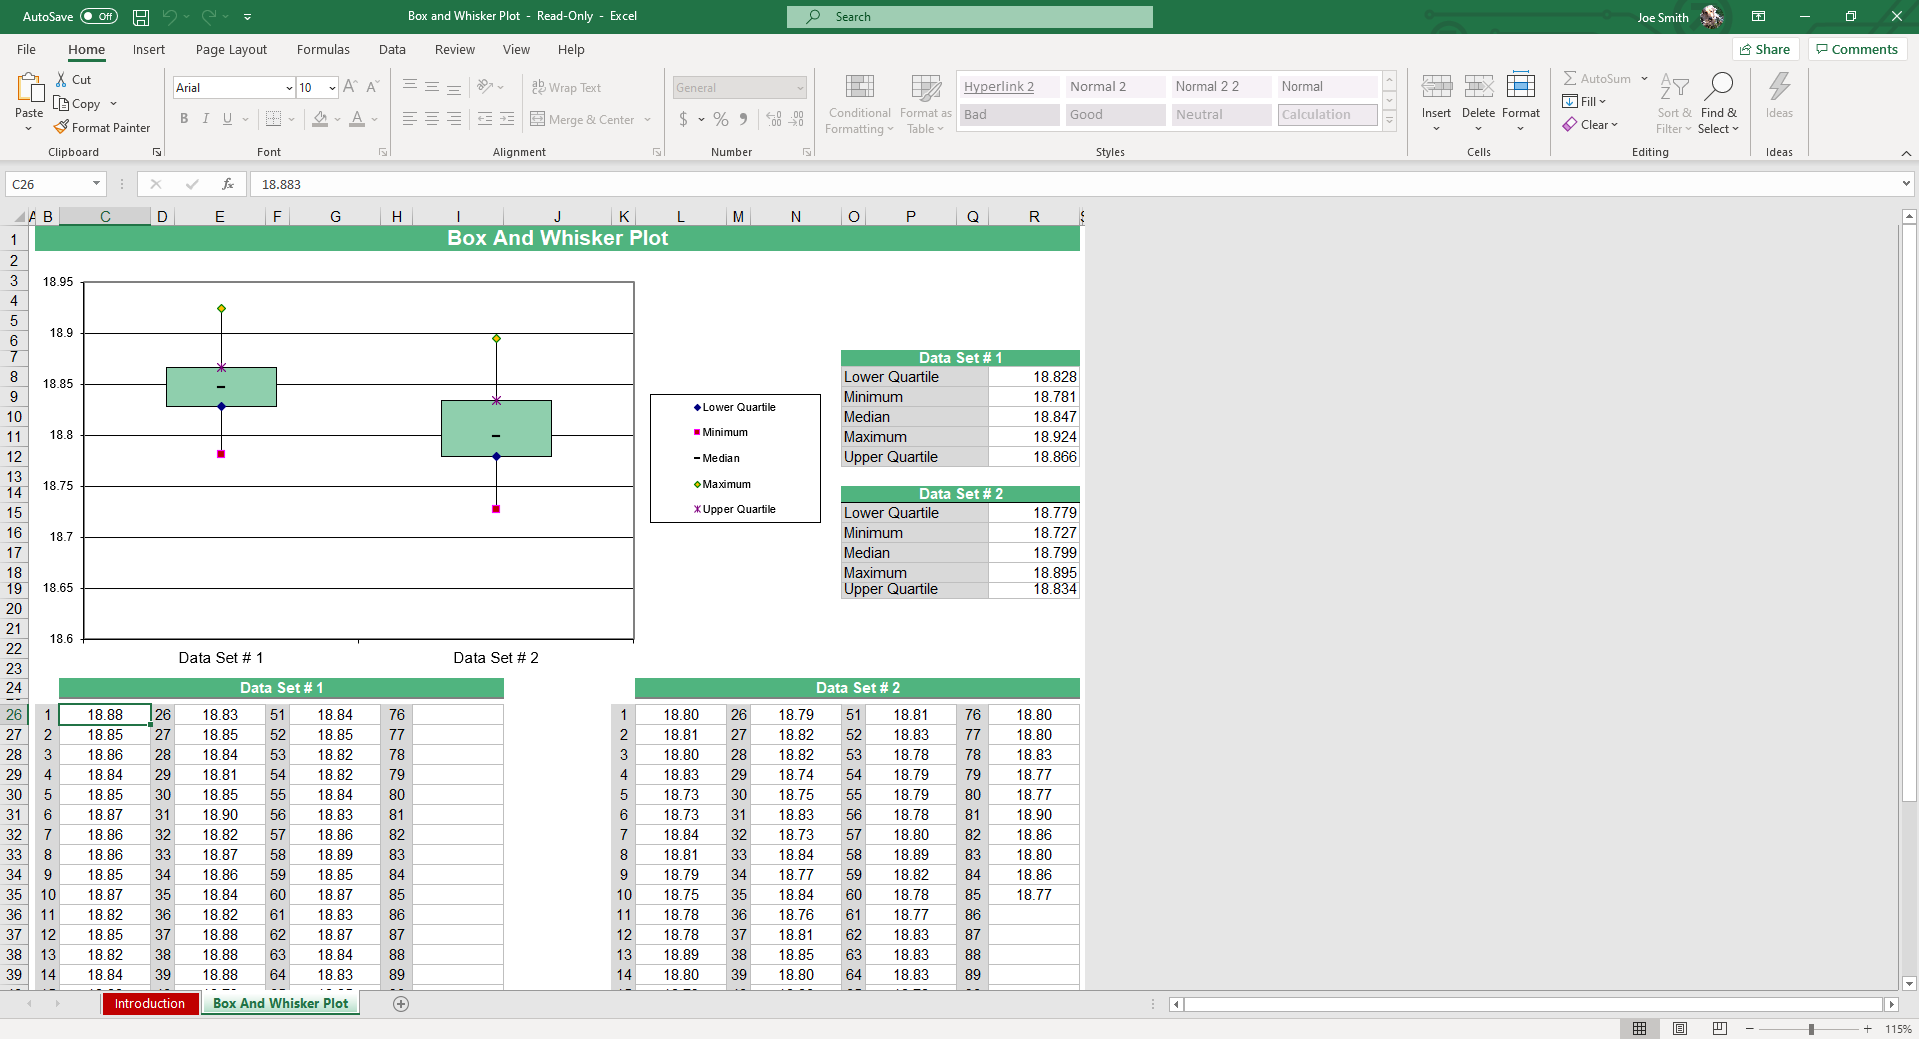1919x1039 pixels.
Task: Open the Find & Select tool
Action: pos(1718,103)
